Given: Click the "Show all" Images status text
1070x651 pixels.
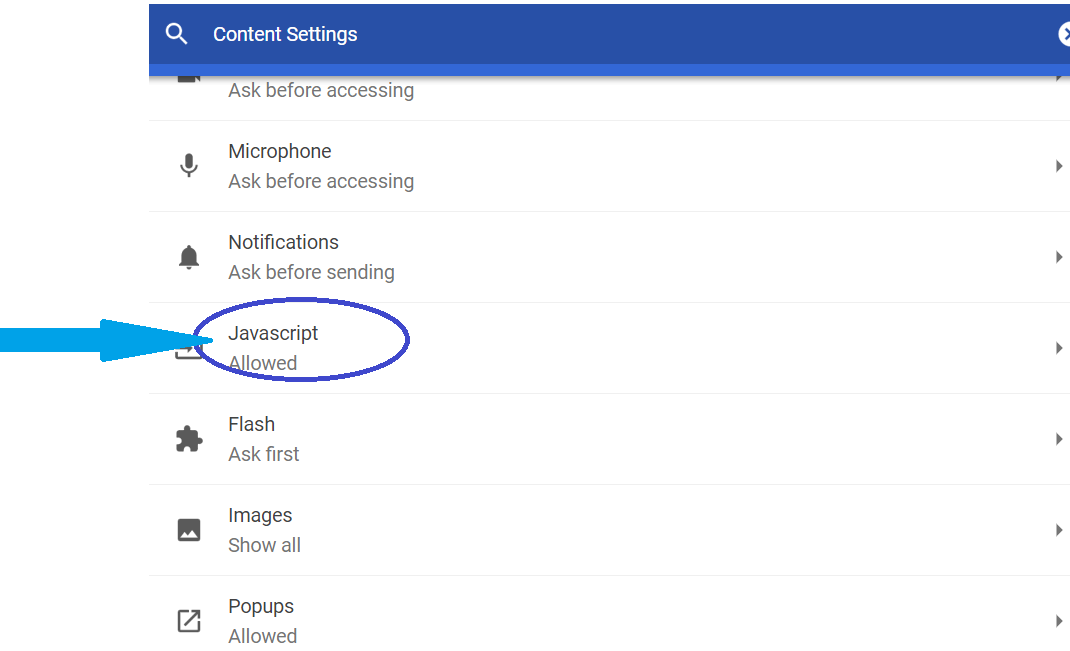Looking at the screenshot, I should pos(264,545).
